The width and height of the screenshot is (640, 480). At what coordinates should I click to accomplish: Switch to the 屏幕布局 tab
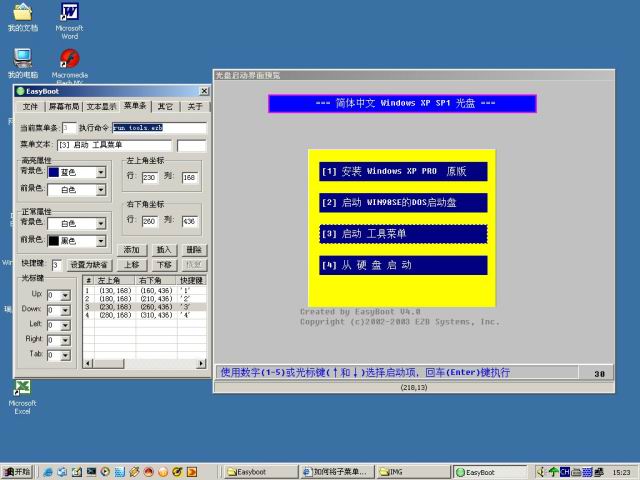pos(64,107)
